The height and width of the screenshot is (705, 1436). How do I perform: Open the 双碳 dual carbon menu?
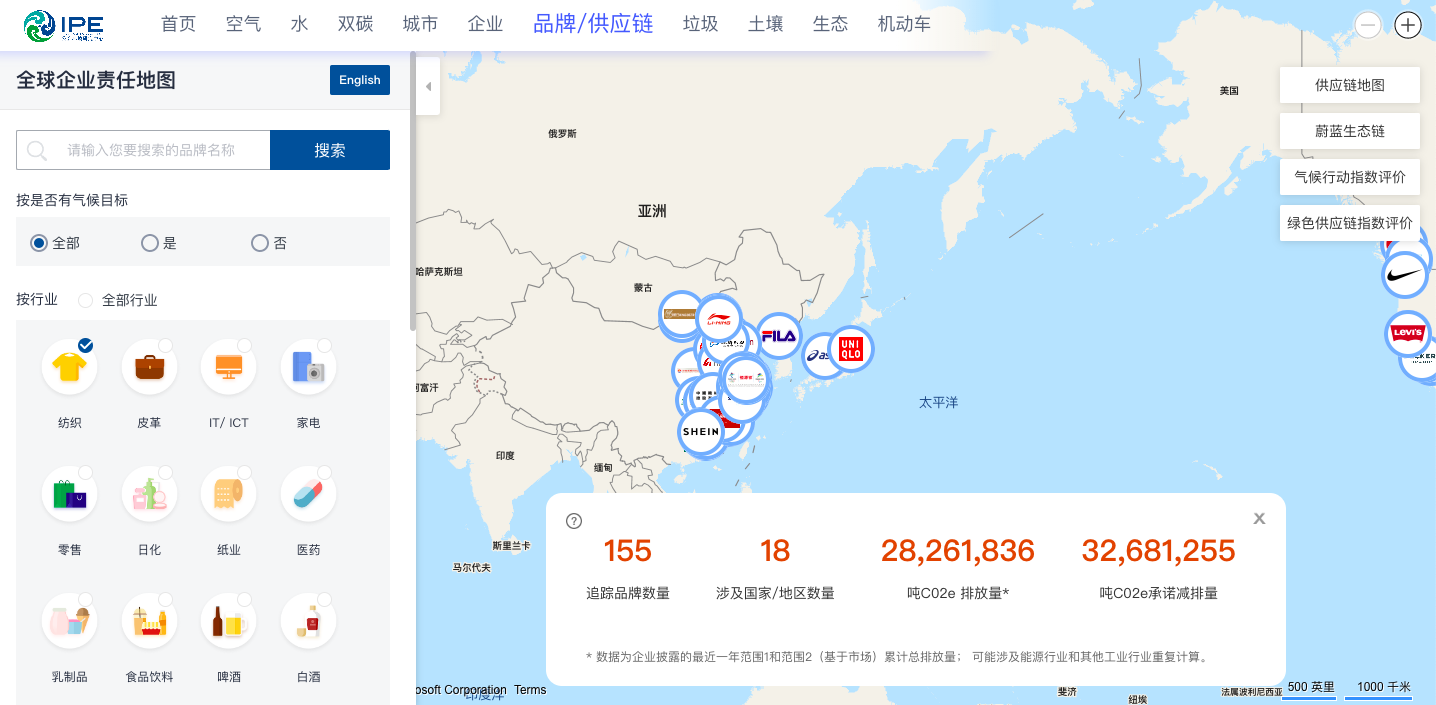point(355,24)
